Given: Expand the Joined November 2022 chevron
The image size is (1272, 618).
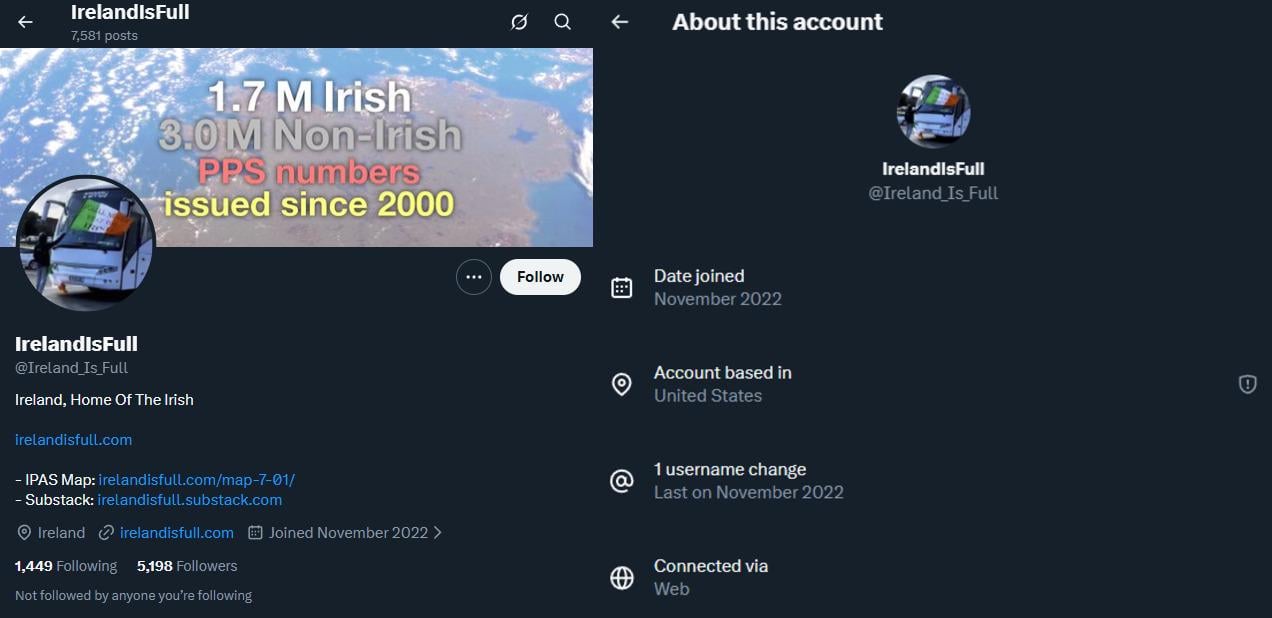Looking at the screenshot, I should click(437, 533).
